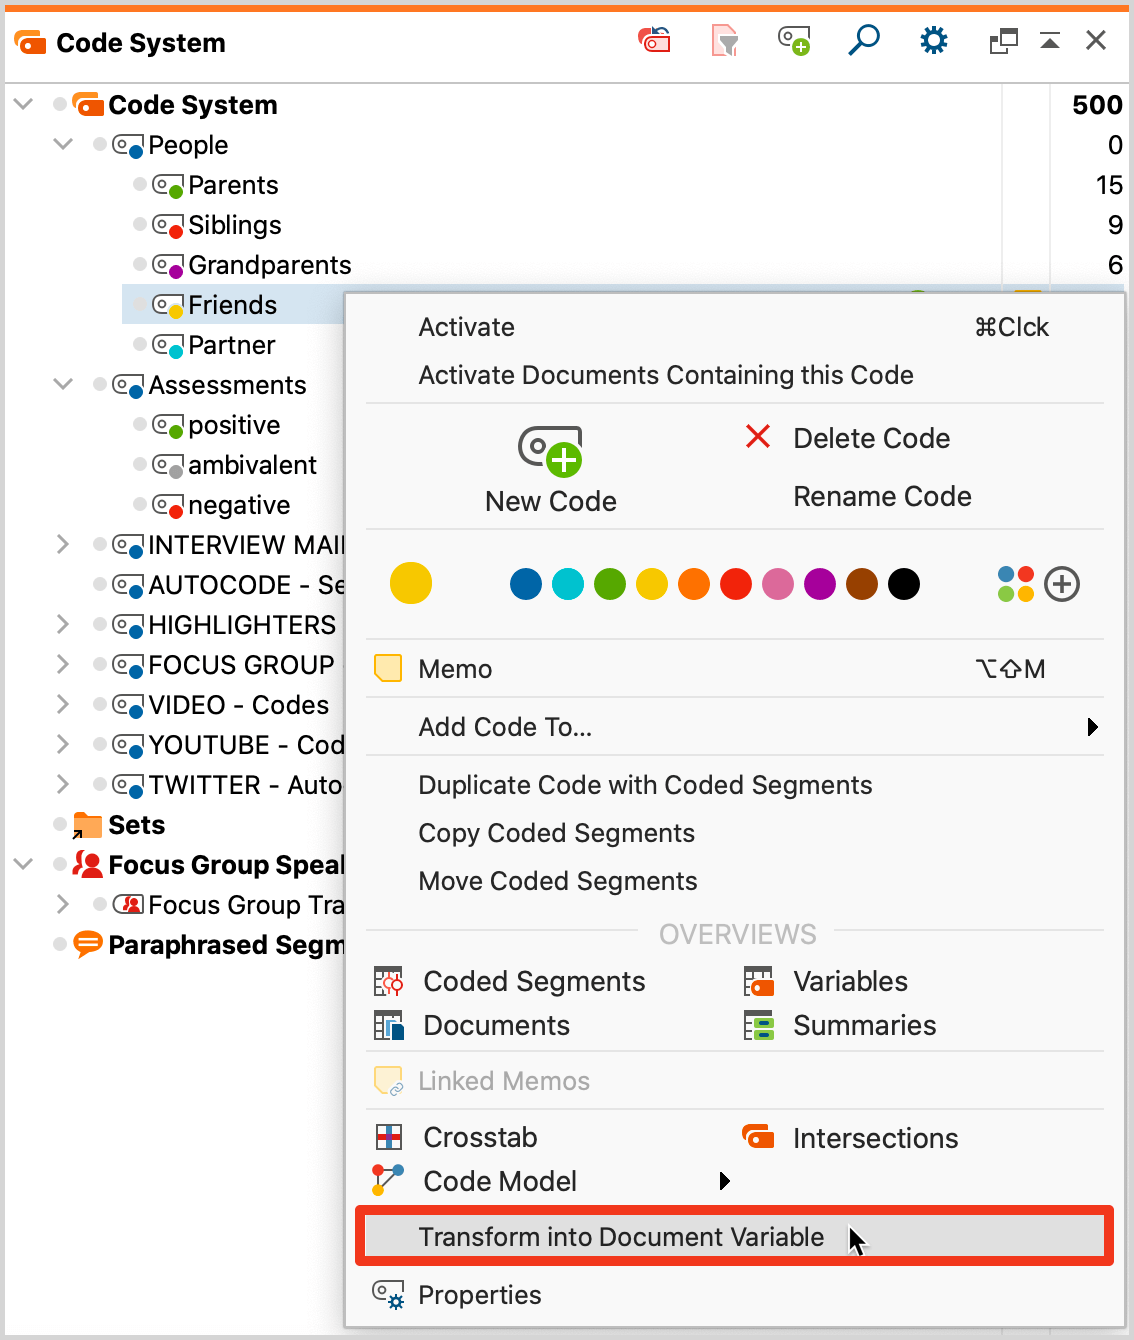Open Variables overview
This screenshot has width=1134, height=1340.
point(851,982)
